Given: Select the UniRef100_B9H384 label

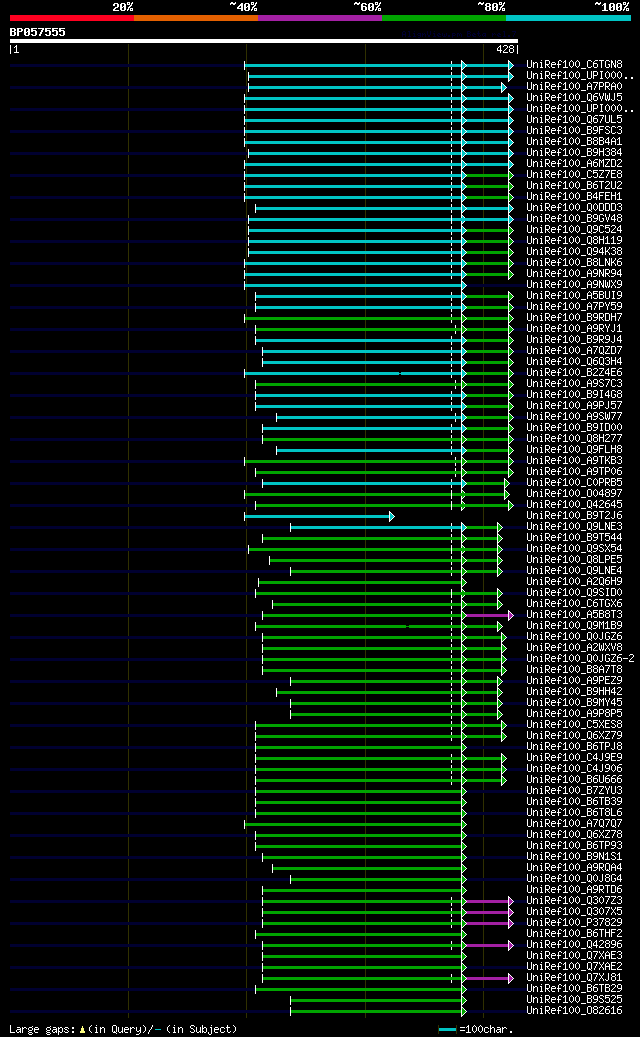Looking at the screenshot, I should point(574,153).
